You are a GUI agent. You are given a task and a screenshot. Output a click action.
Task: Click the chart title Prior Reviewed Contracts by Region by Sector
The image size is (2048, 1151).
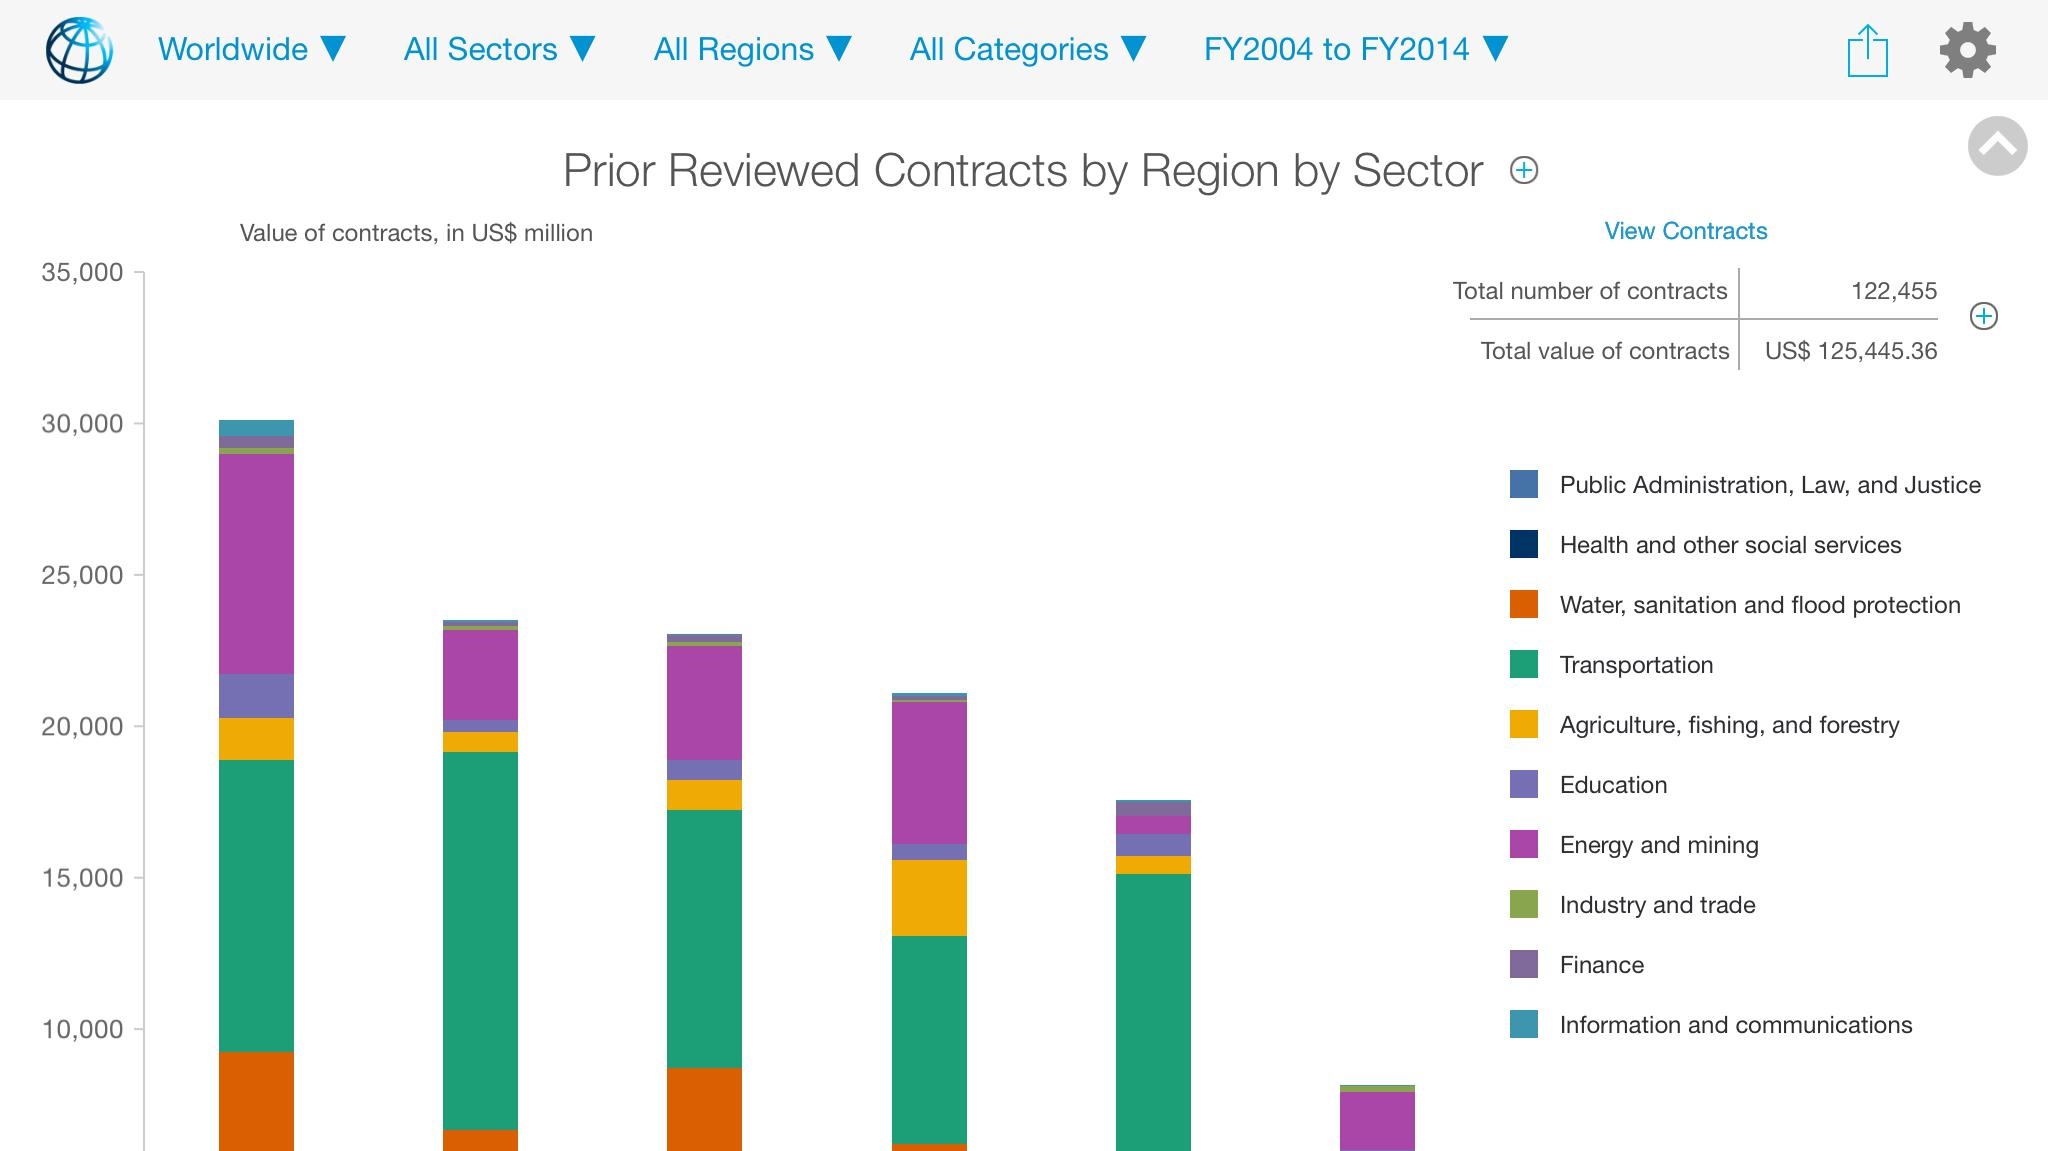tap(1022, 171)
